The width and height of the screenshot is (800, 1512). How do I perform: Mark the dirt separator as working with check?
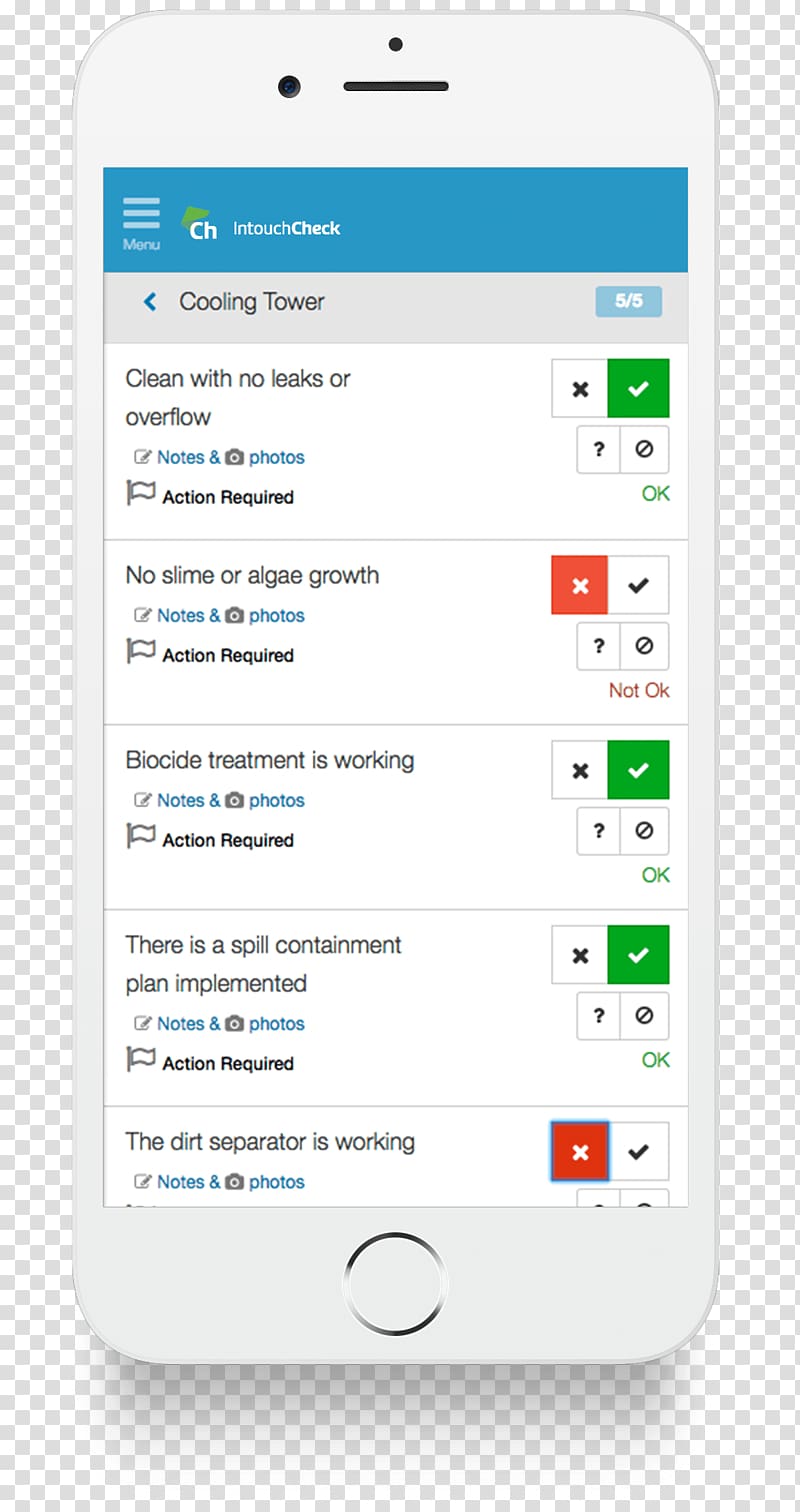click(x=638, y=1151)
